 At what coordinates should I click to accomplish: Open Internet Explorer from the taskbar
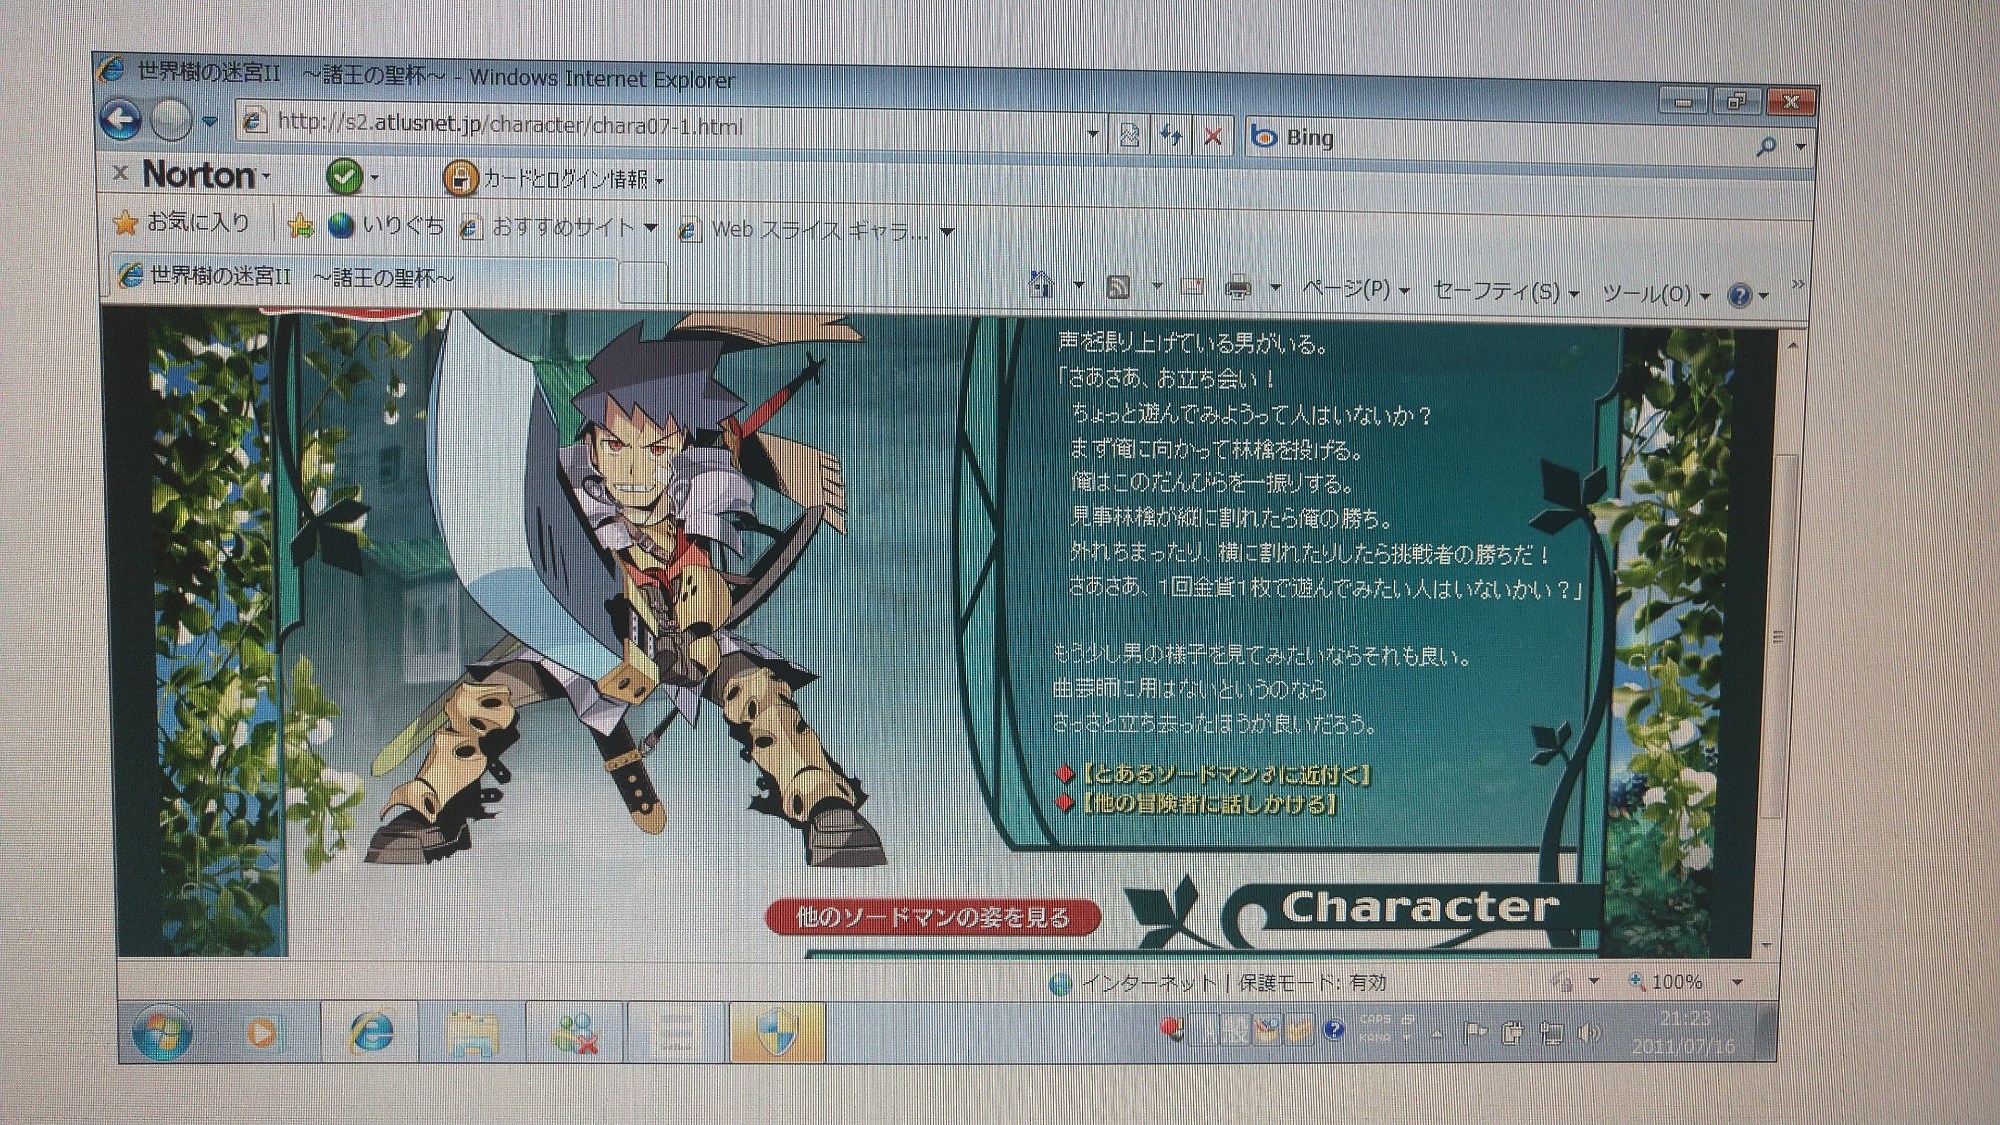(x=371, y=1031)
